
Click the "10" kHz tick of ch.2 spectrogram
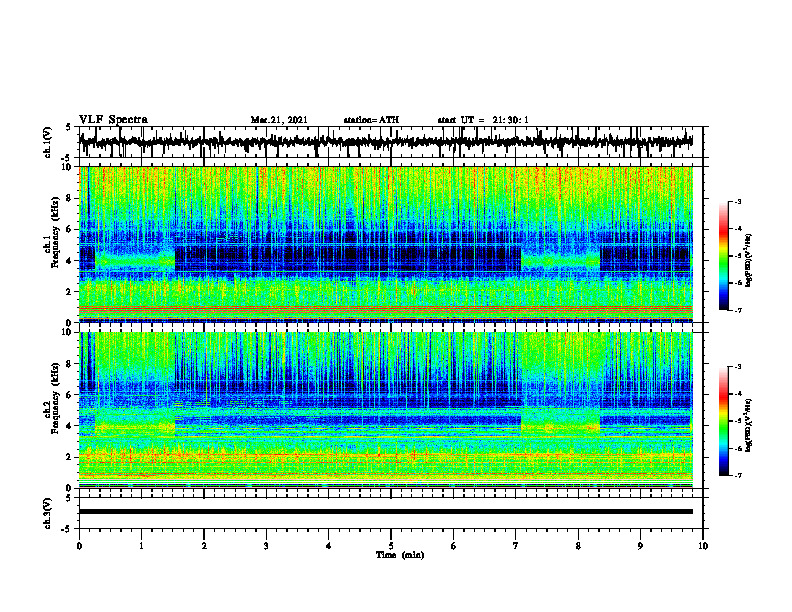(68, 332)
